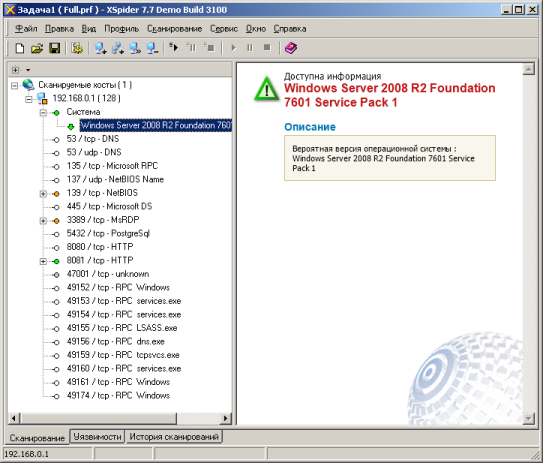Expand the 139 / tcp - NetBIOS node
This screenshot has width=543, height=463.
click(x=43, y=194)
